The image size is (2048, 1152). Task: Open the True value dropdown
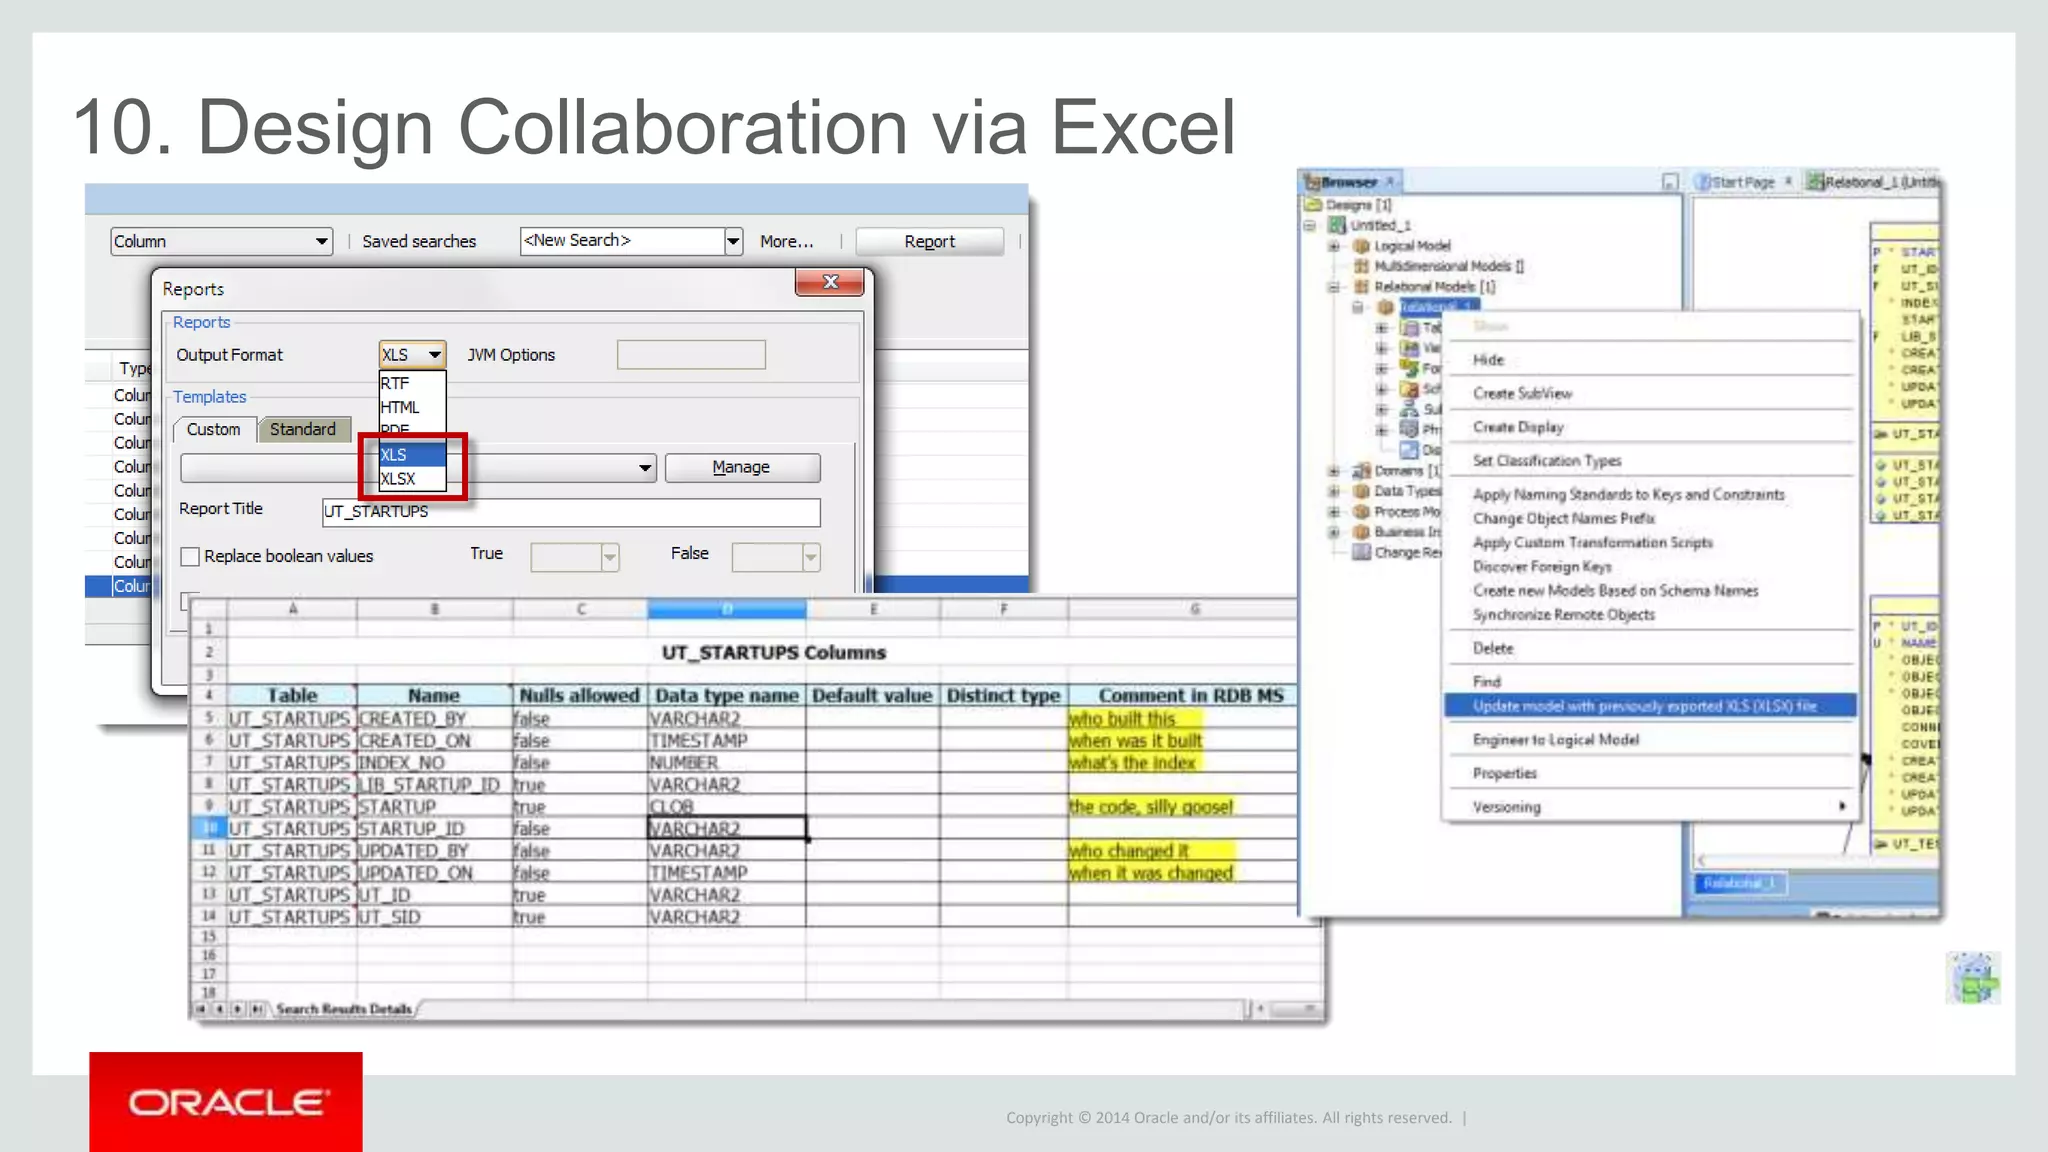tap(609, 557)
